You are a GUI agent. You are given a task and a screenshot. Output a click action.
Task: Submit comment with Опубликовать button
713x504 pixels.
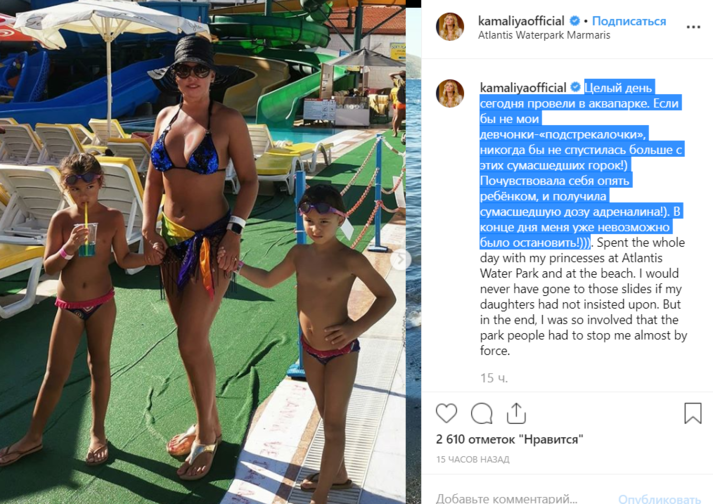click(659, 499)
